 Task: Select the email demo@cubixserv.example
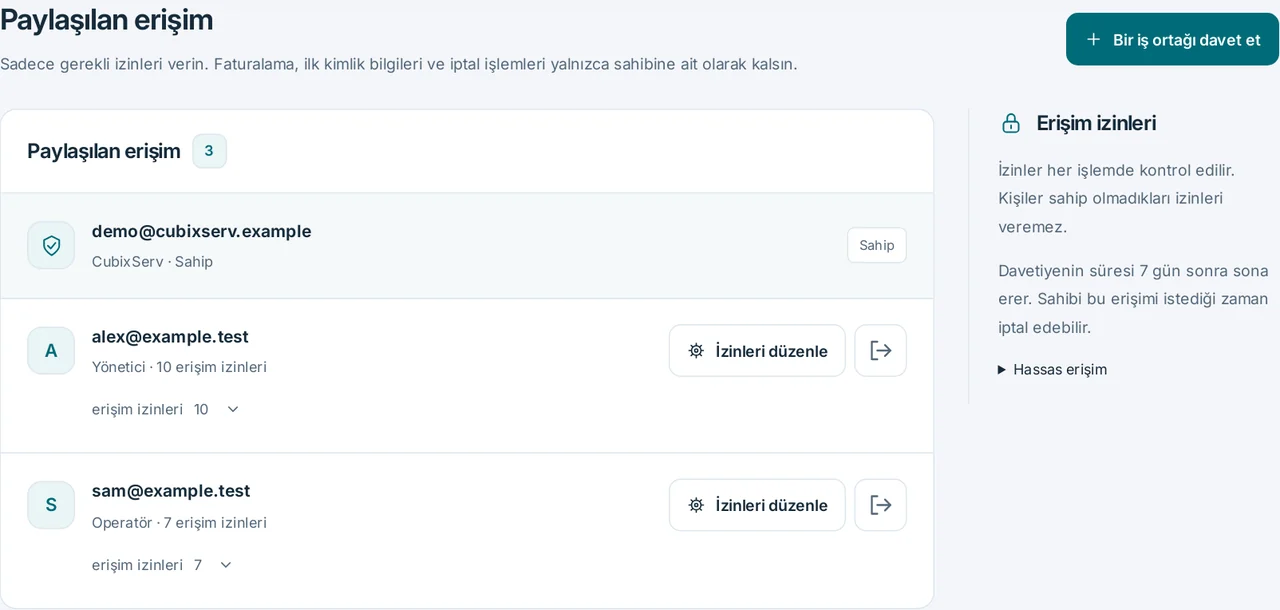coord(202,231)
